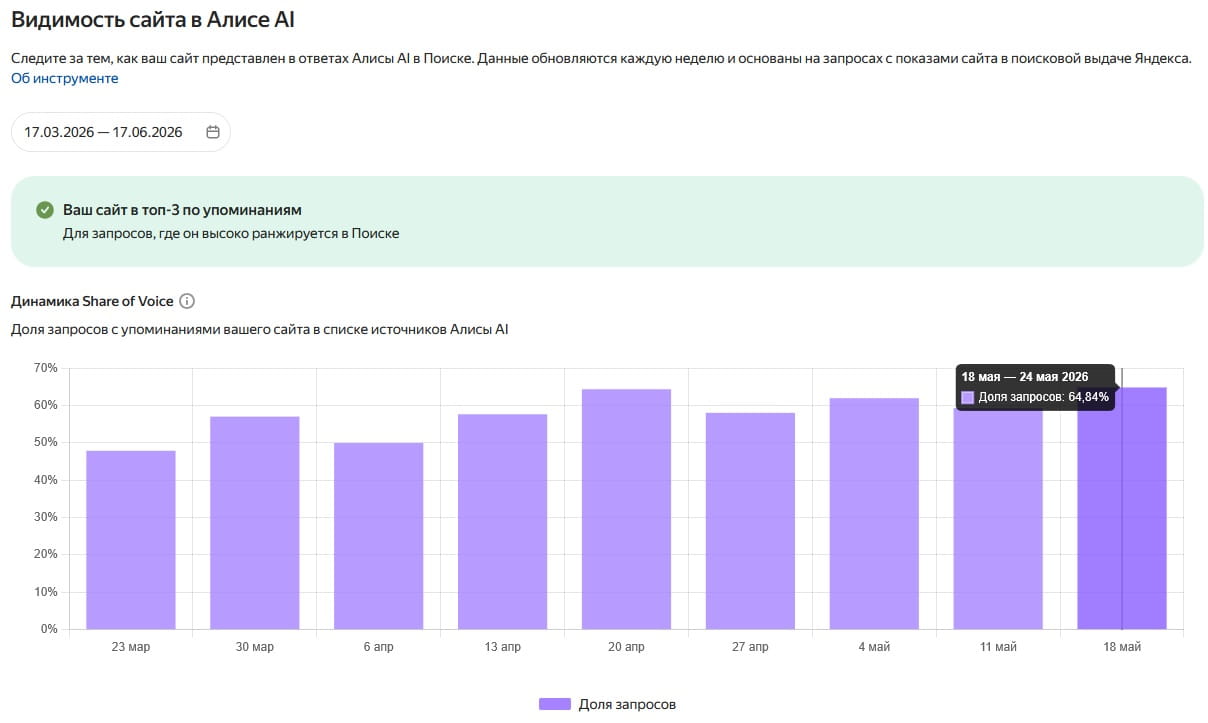Click the "18 май" axis label

(x=1122, y=647)
